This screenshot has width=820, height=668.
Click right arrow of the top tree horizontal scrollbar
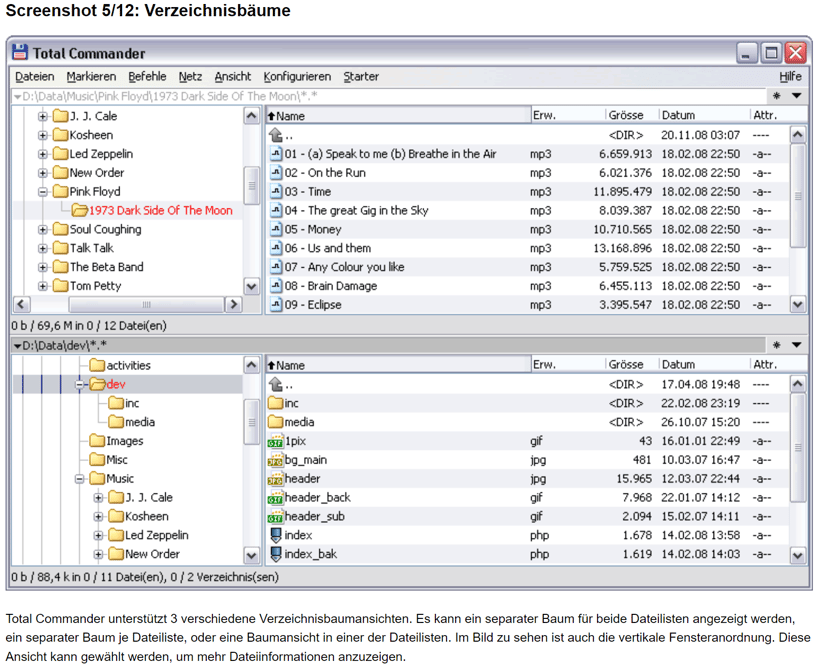(234, 305)
